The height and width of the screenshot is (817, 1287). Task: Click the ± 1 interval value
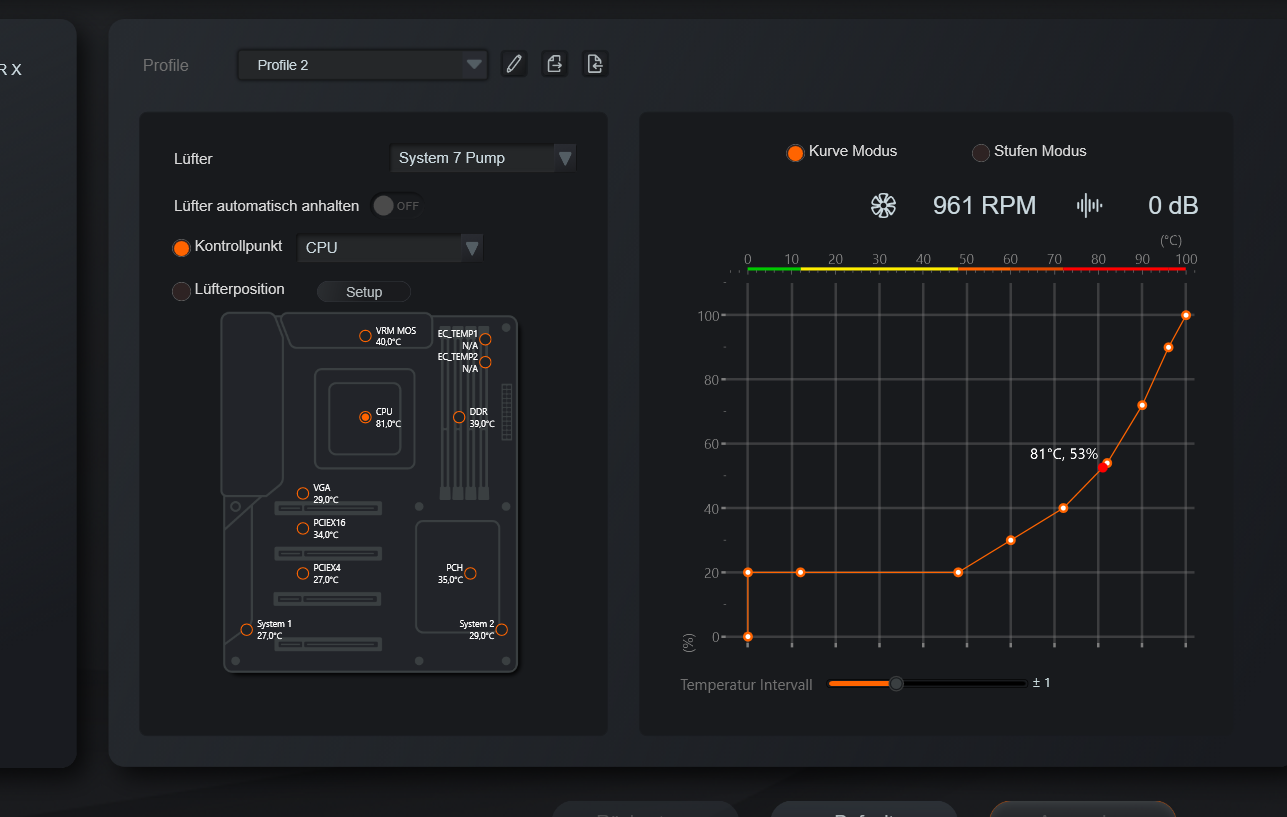(1042, 683)
